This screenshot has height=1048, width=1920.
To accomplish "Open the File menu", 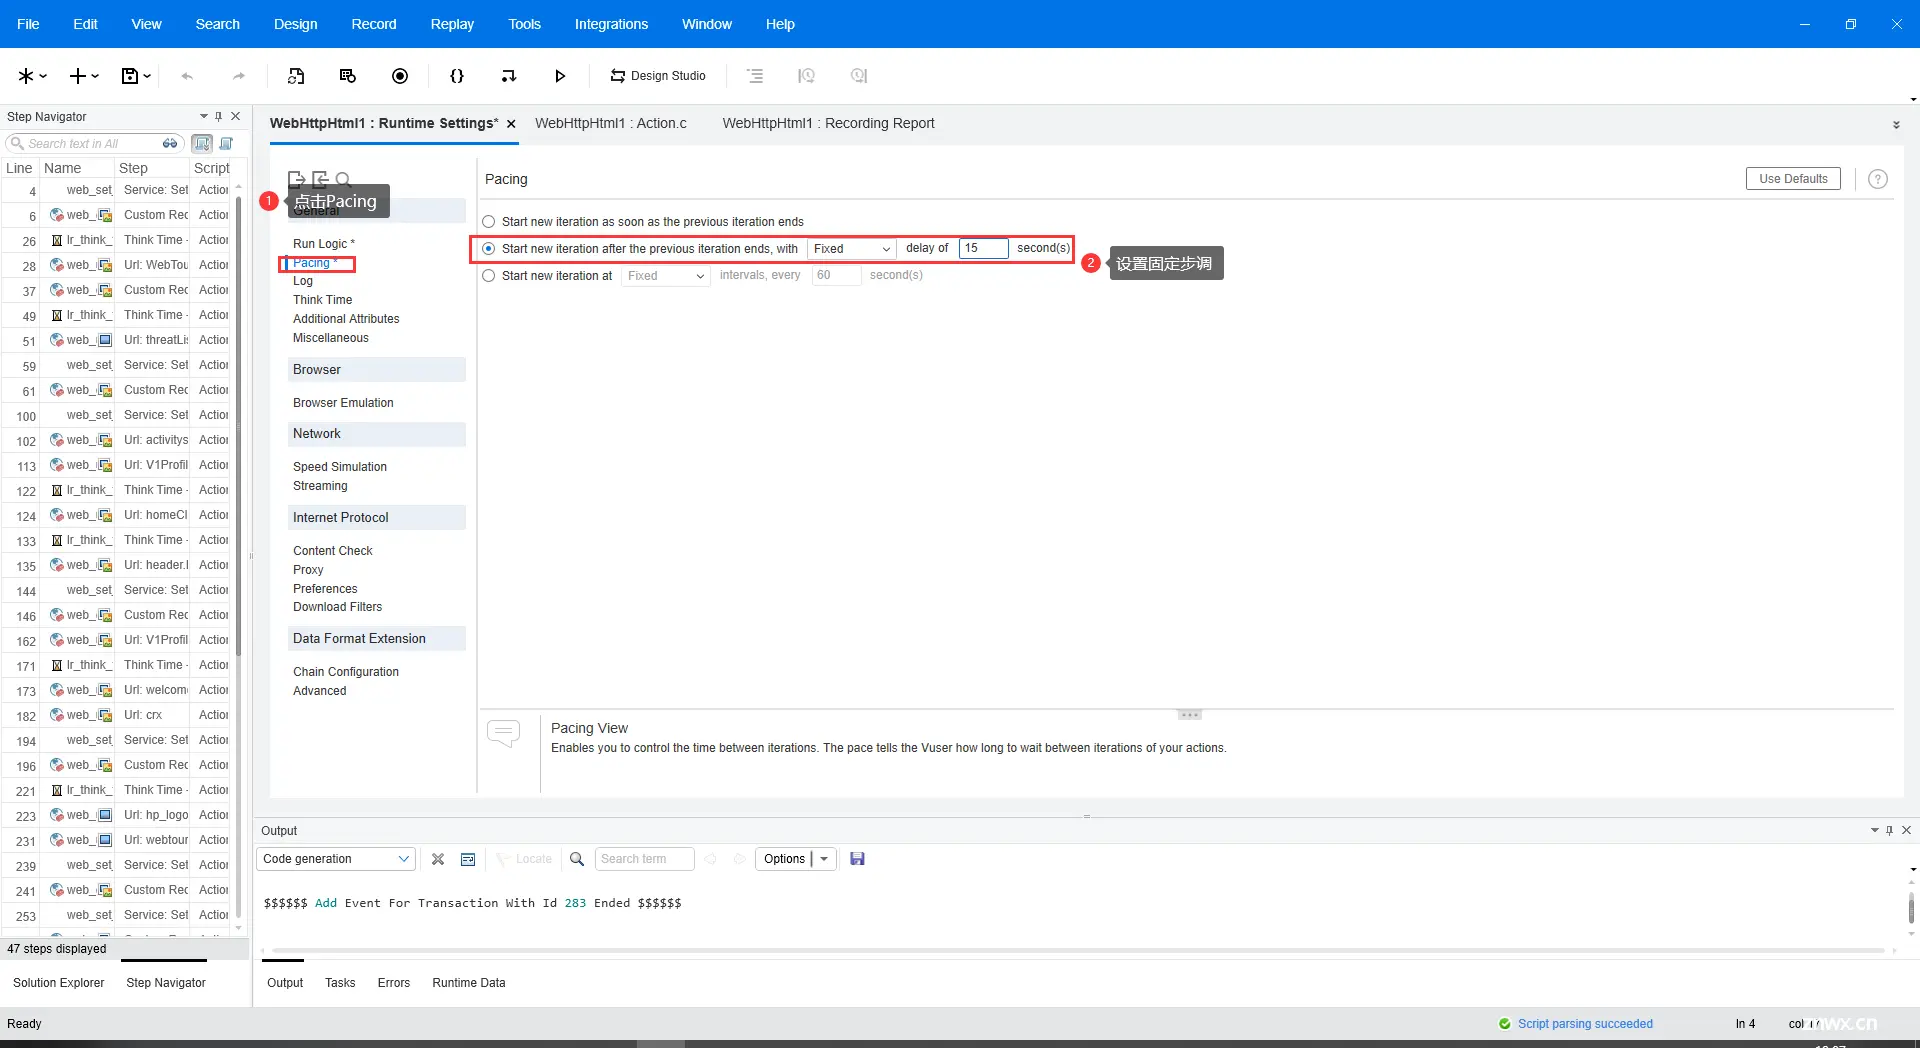I will pyautogui.click(x=28, y=24).
